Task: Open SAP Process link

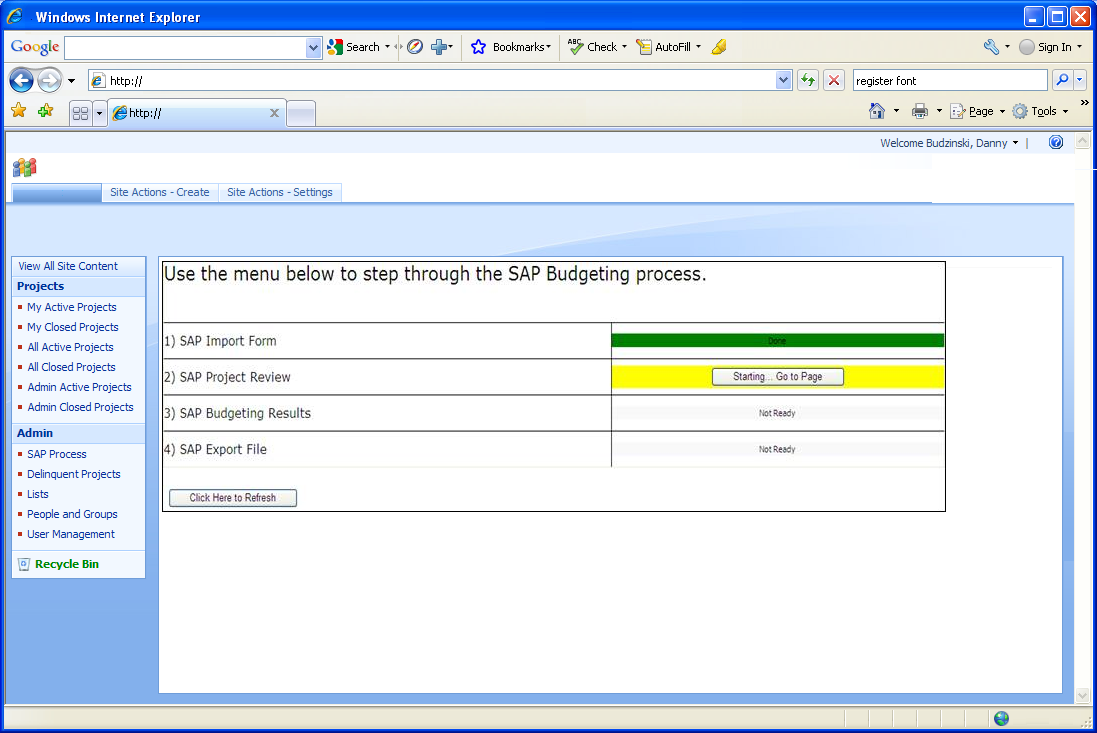Action: (57, 454)
